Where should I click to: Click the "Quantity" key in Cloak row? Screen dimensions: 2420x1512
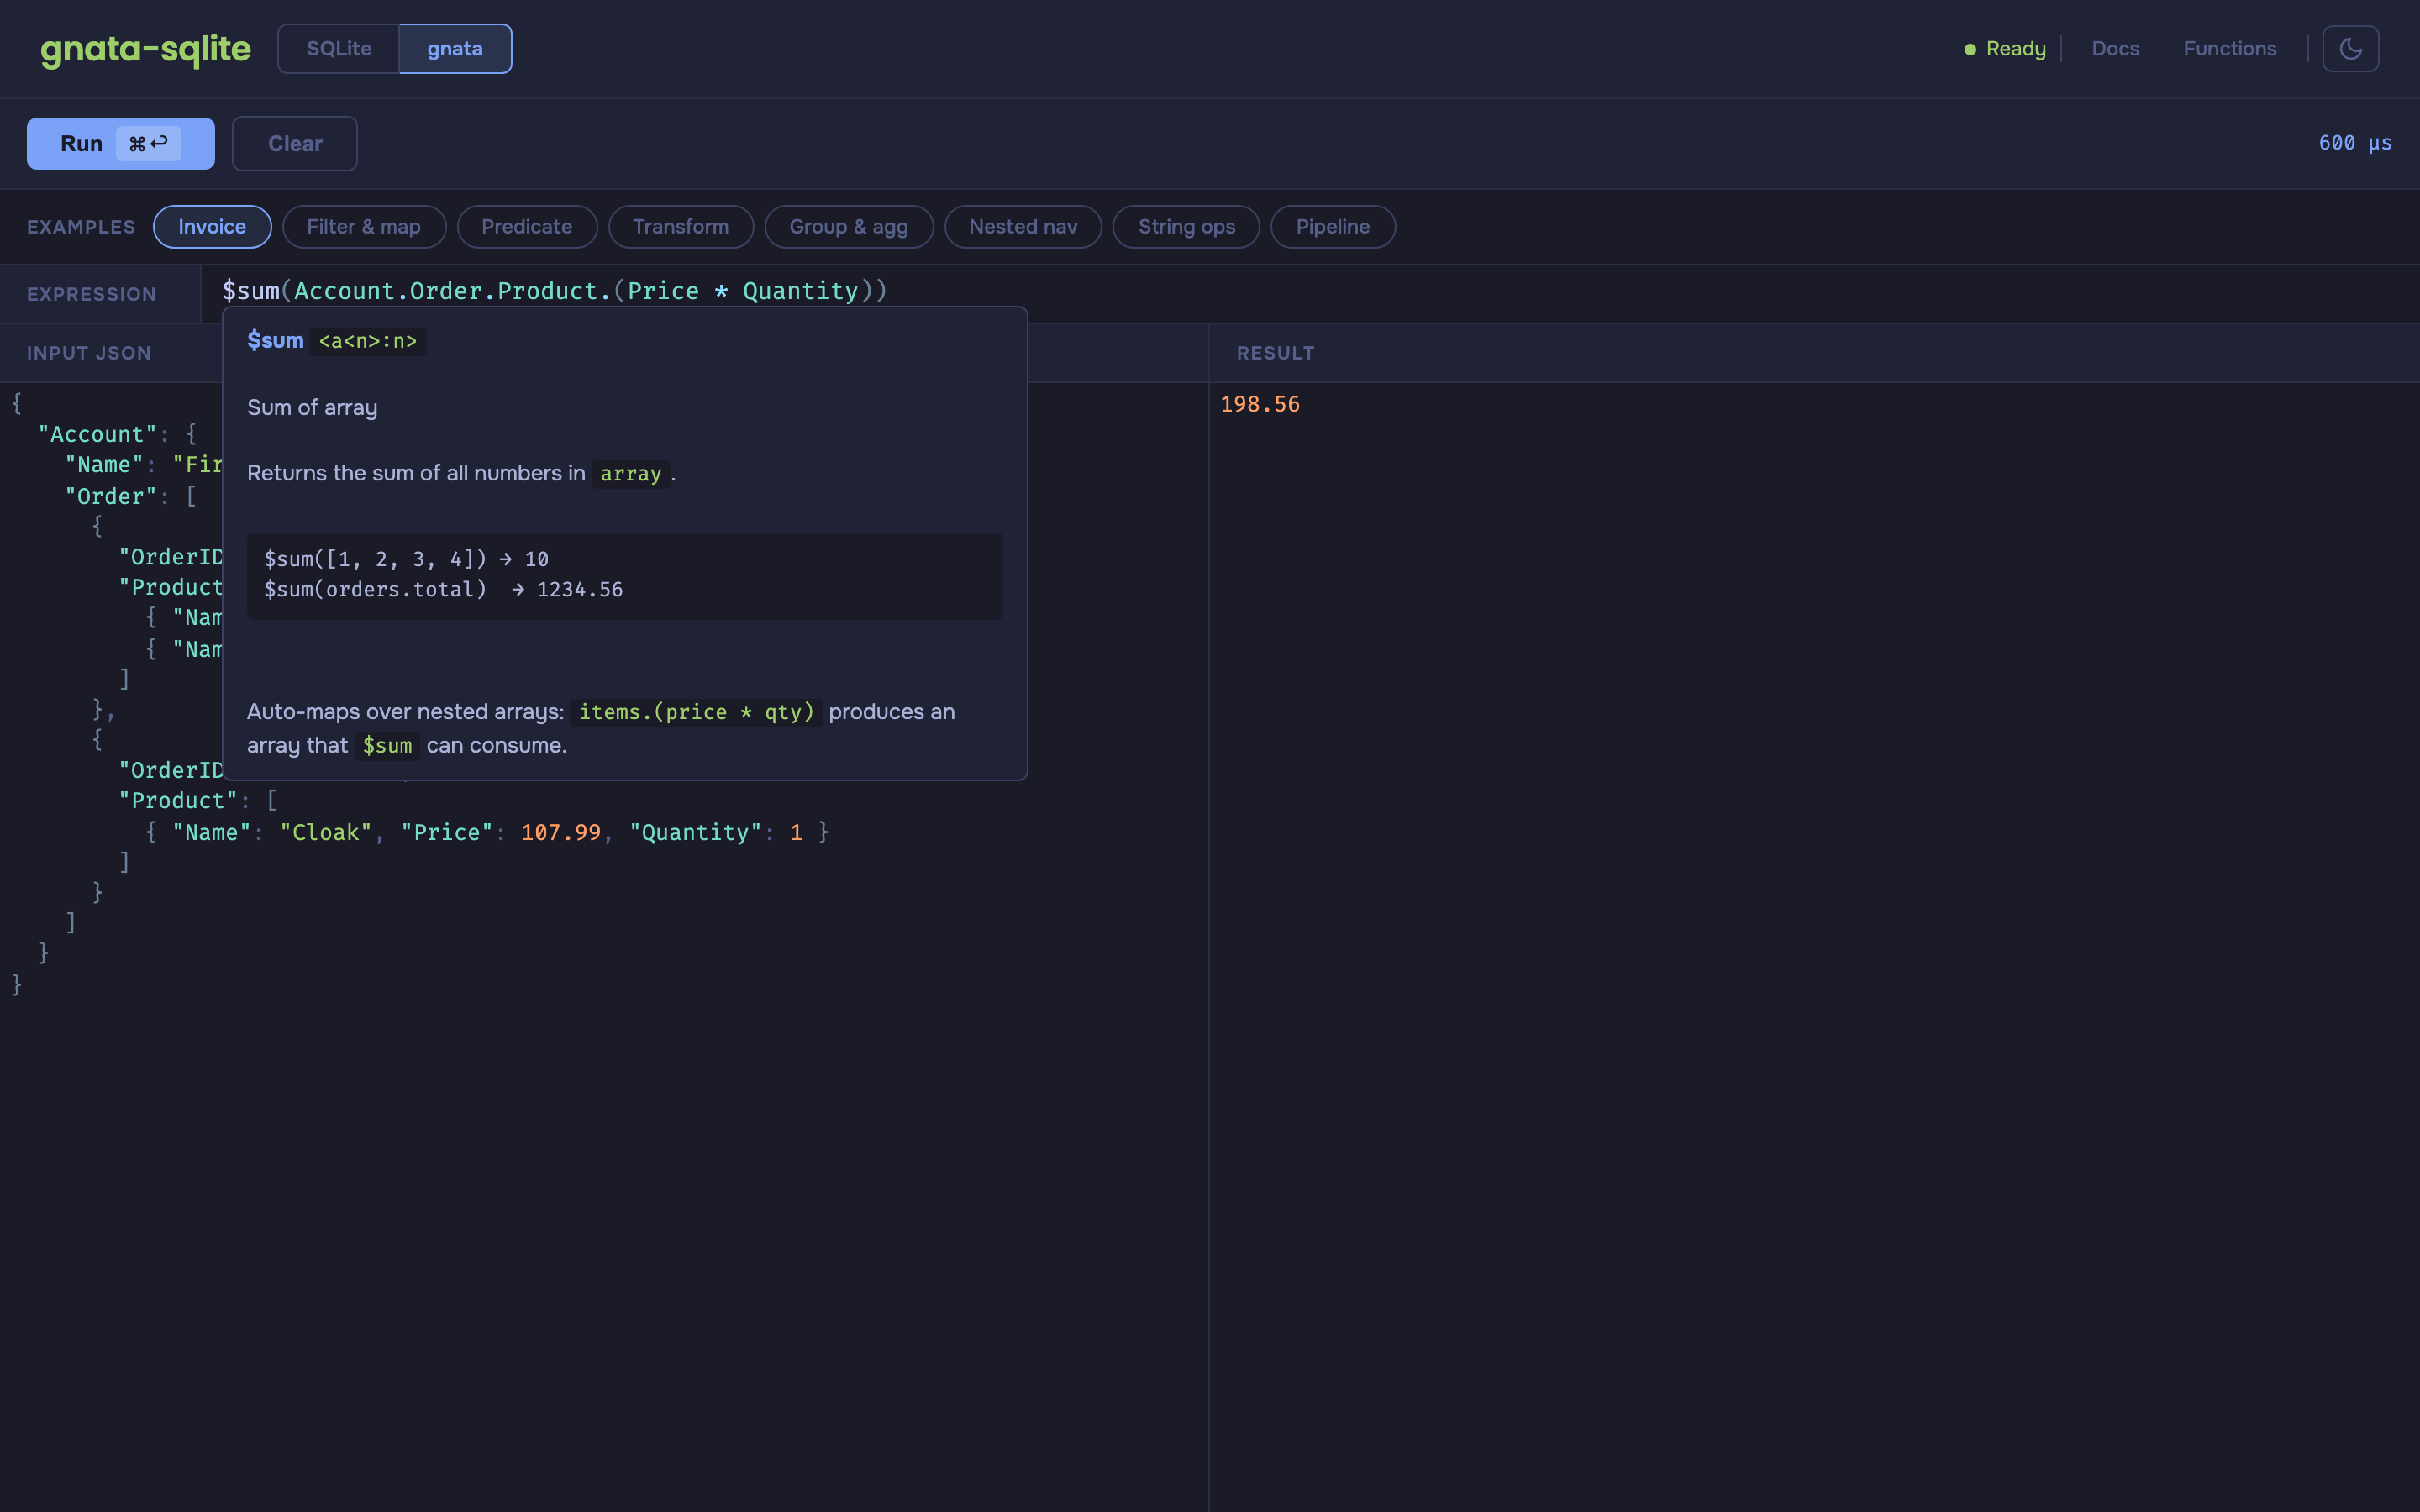695,833
